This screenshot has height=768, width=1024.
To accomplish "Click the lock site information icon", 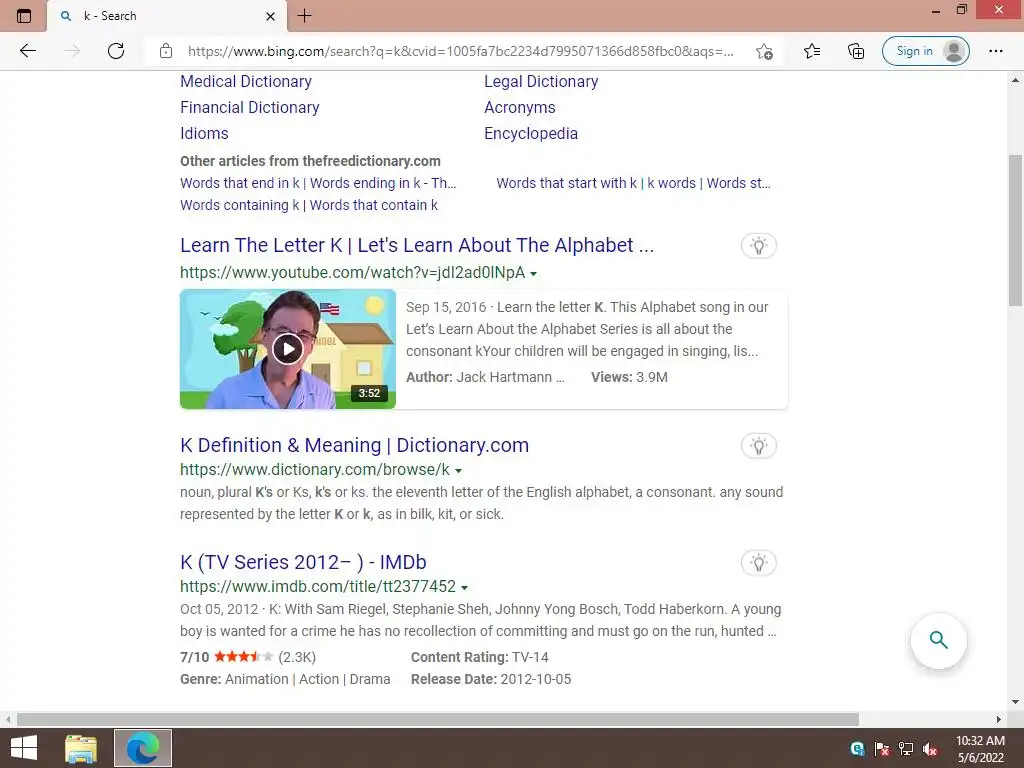I will pyautogui.click(x=166, y=51).
